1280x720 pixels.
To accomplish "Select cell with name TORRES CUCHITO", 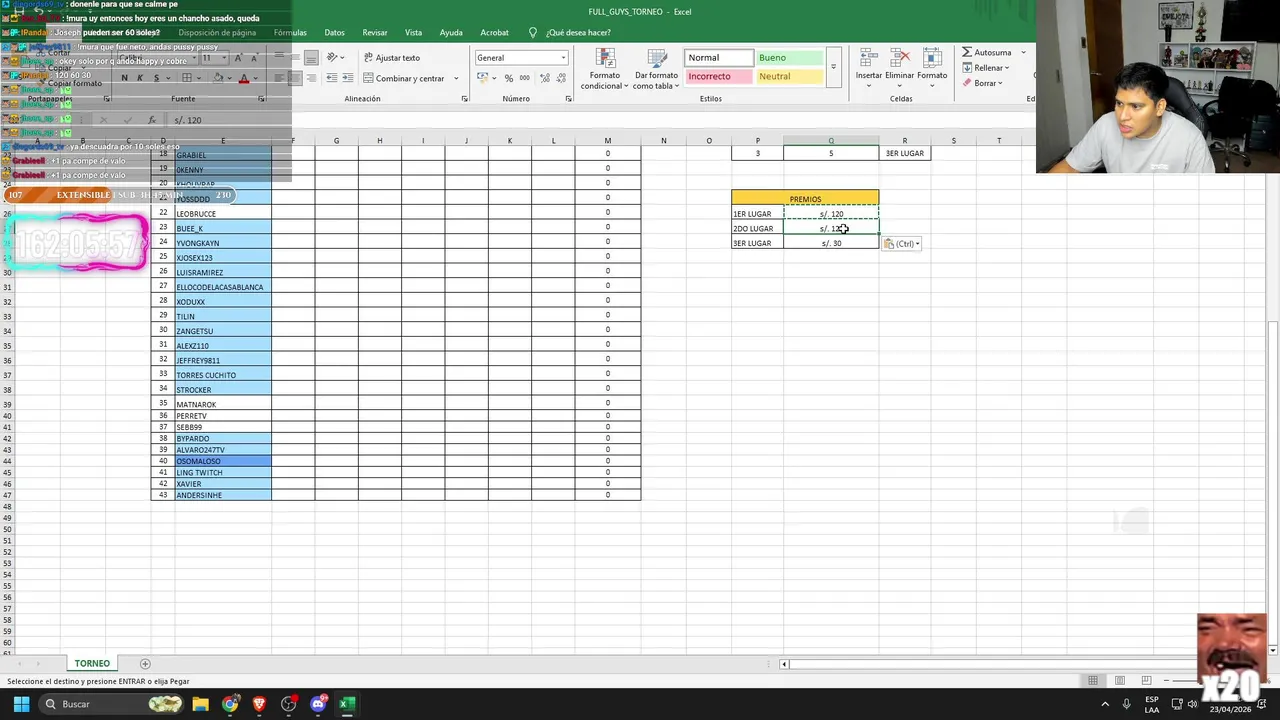I will click(x=222, y=375).
